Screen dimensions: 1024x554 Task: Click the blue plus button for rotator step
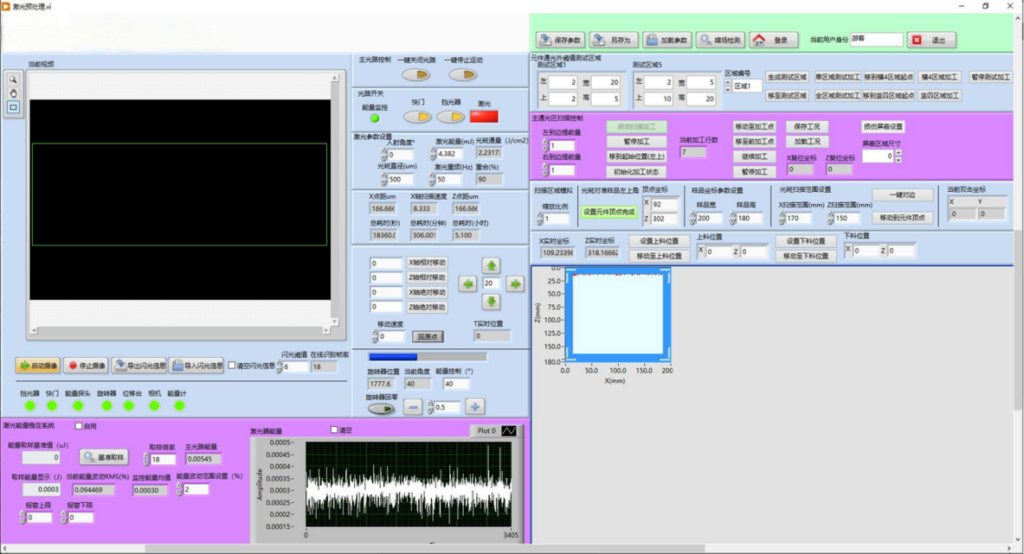point(475,407)
